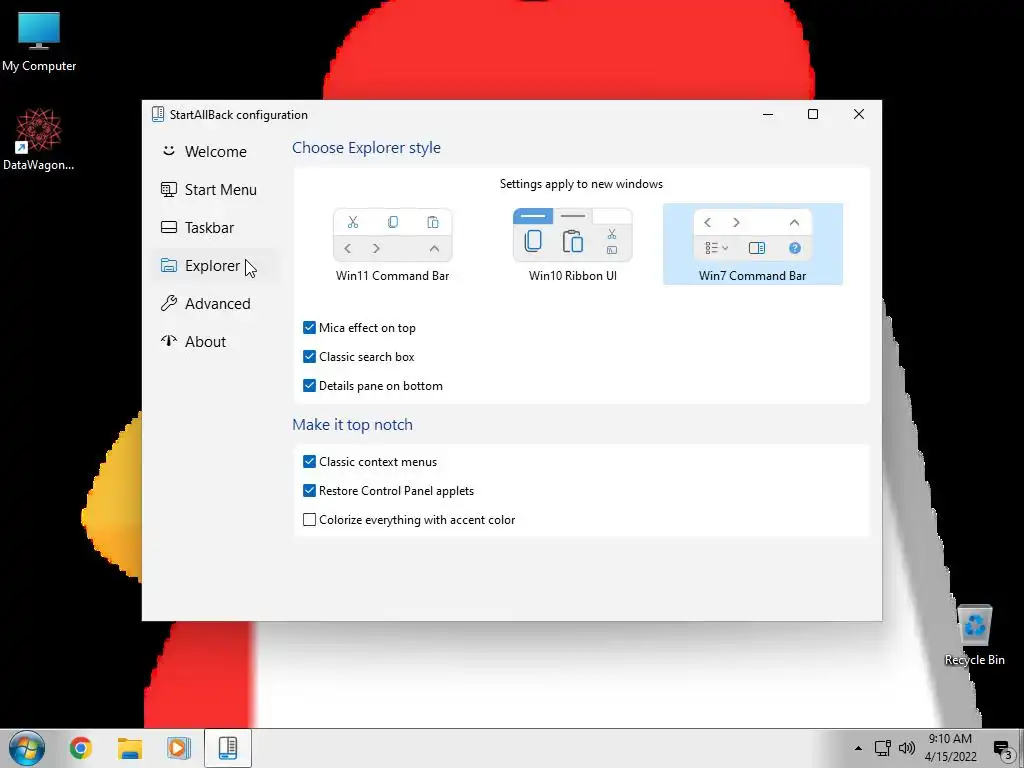Open the notification center icon

point(1002,749)
